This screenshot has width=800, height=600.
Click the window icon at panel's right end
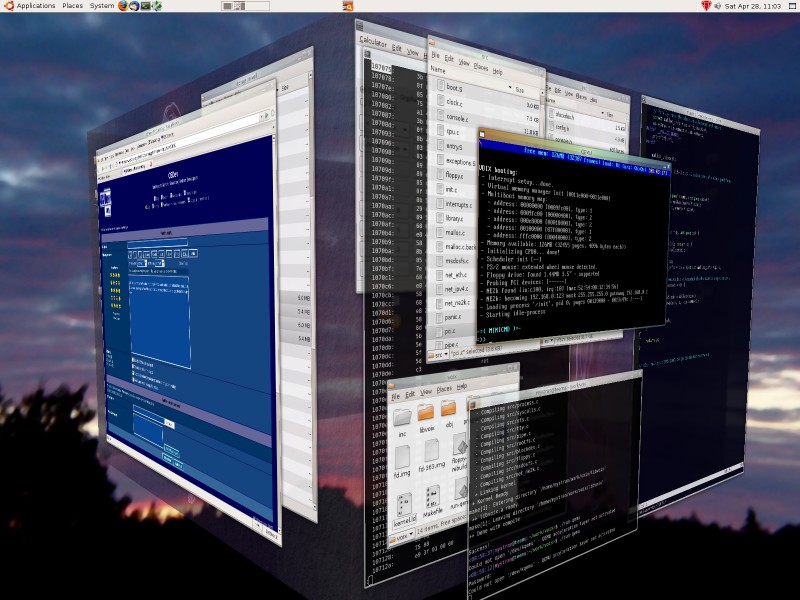(x=791, y=6)
